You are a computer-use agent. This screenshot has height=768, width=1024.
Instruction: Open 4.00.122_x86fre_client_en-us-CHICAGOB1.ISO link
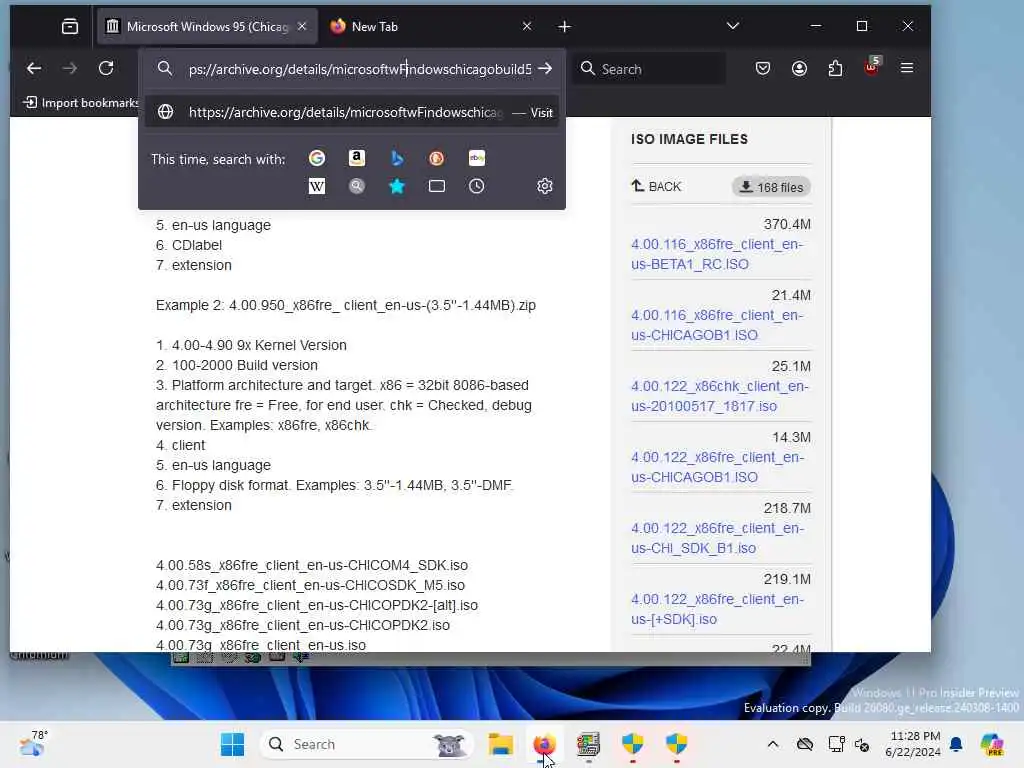tap(717, 467)
